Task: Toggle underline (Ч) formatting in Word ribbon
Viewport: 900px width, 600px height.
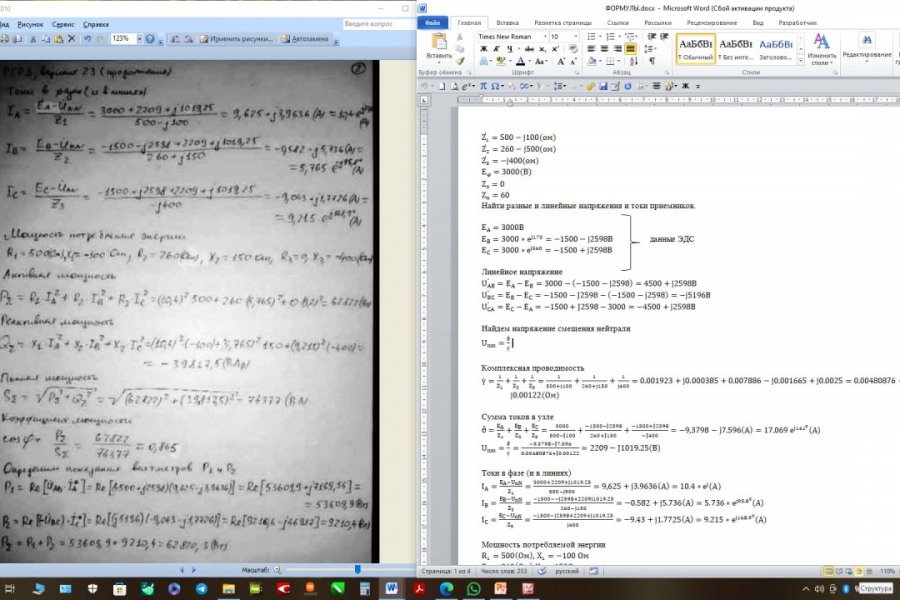Action: (509, 49)
